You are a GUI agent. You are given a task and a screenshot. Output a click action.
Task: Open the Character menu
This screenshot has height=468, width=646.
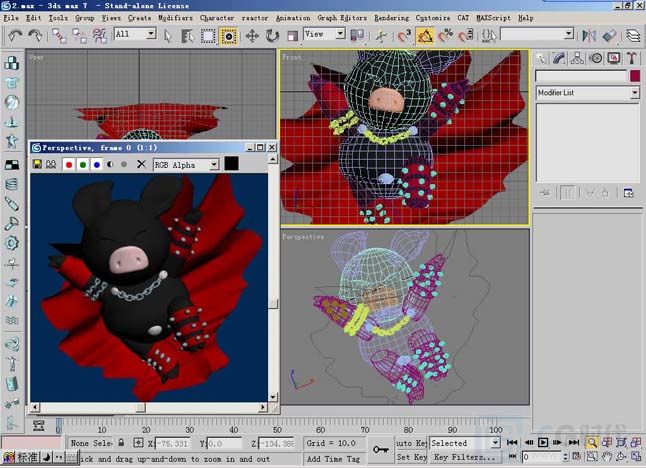coord(217,18)
